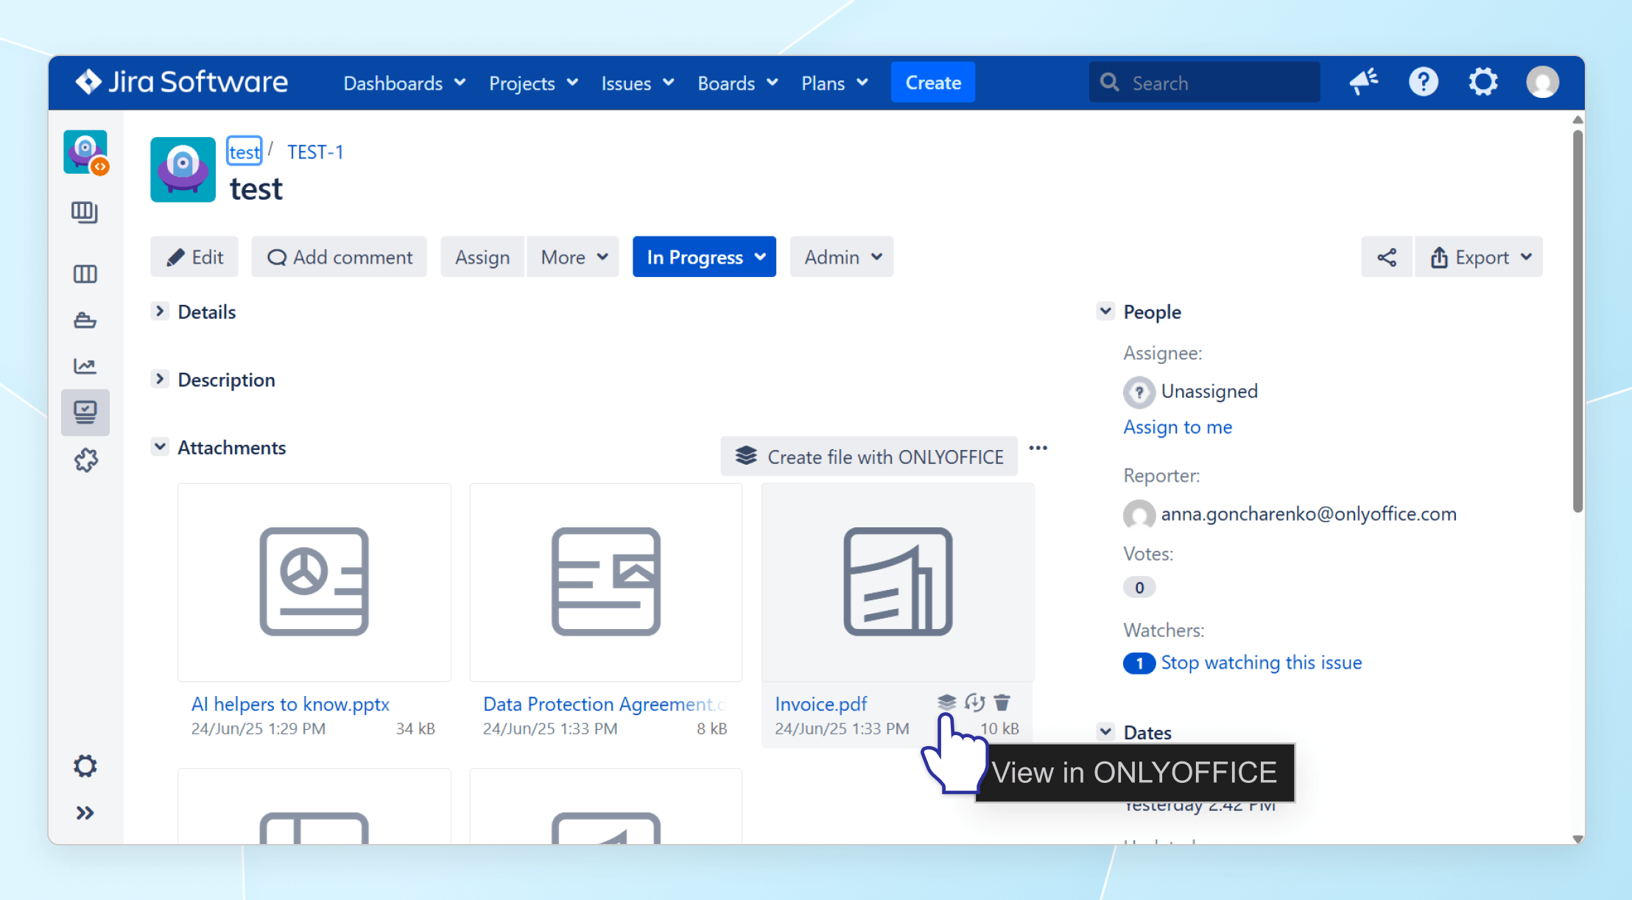Expand the sidebar with double chevron
1632x900 pixels.
(x=85, y=813)
